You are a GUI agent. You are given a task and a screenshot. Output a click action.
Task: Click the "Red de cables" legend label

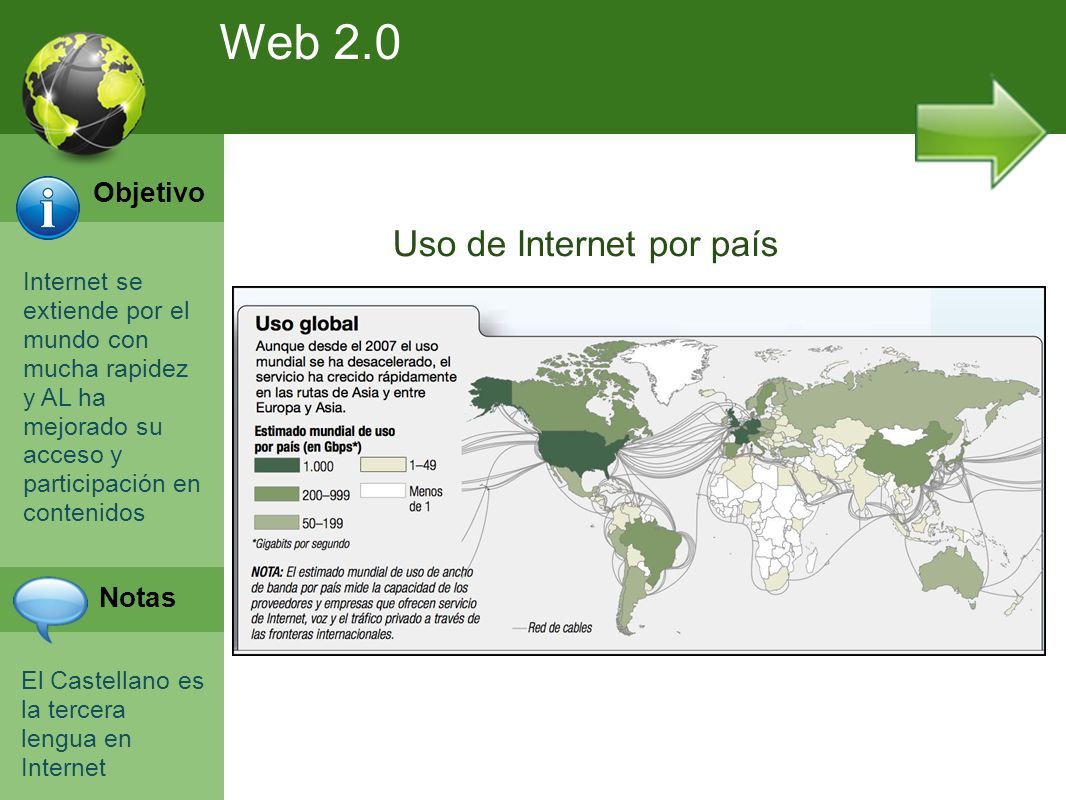pos(560,628)
